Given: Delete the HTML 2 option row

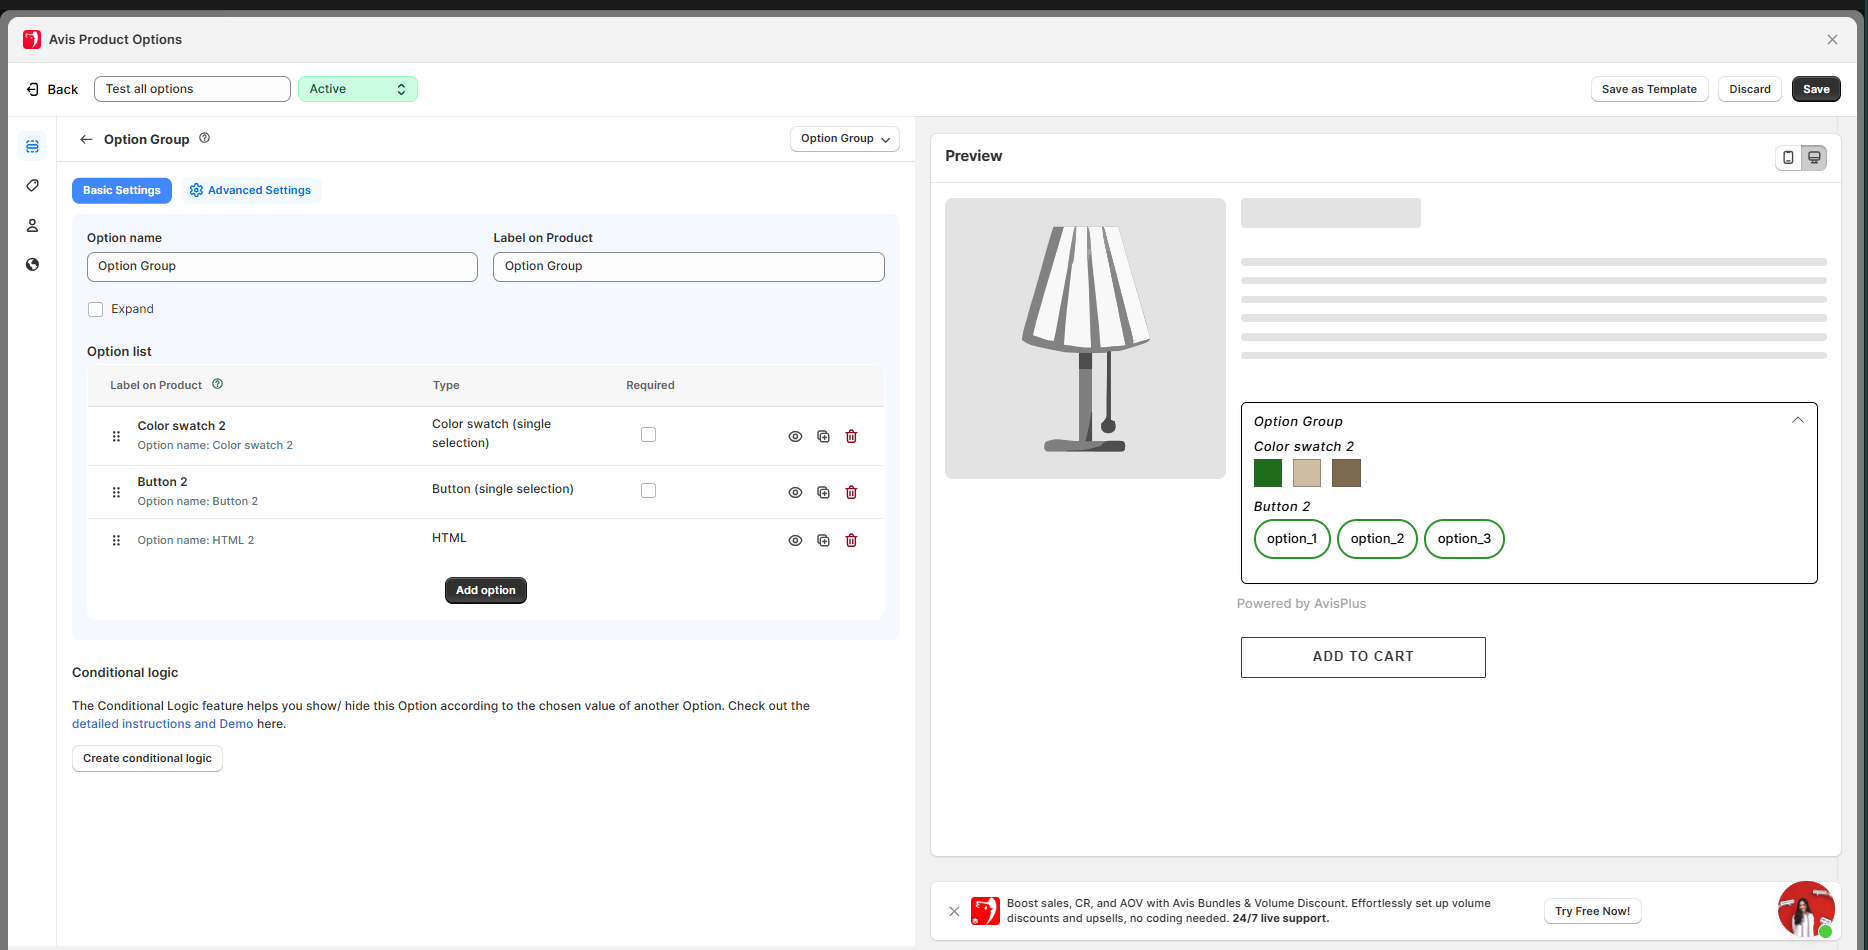Looking at the screenshot, I should coord(851,540).
